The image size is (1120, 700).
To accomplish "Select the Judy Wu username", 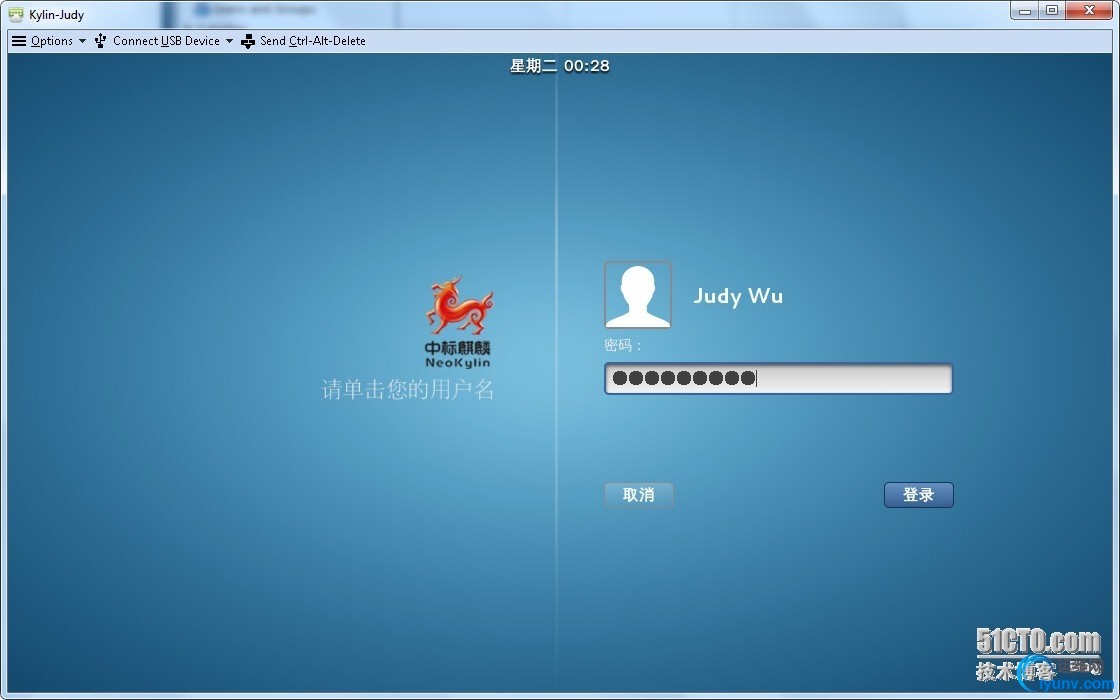I will (x=738, y=296).
